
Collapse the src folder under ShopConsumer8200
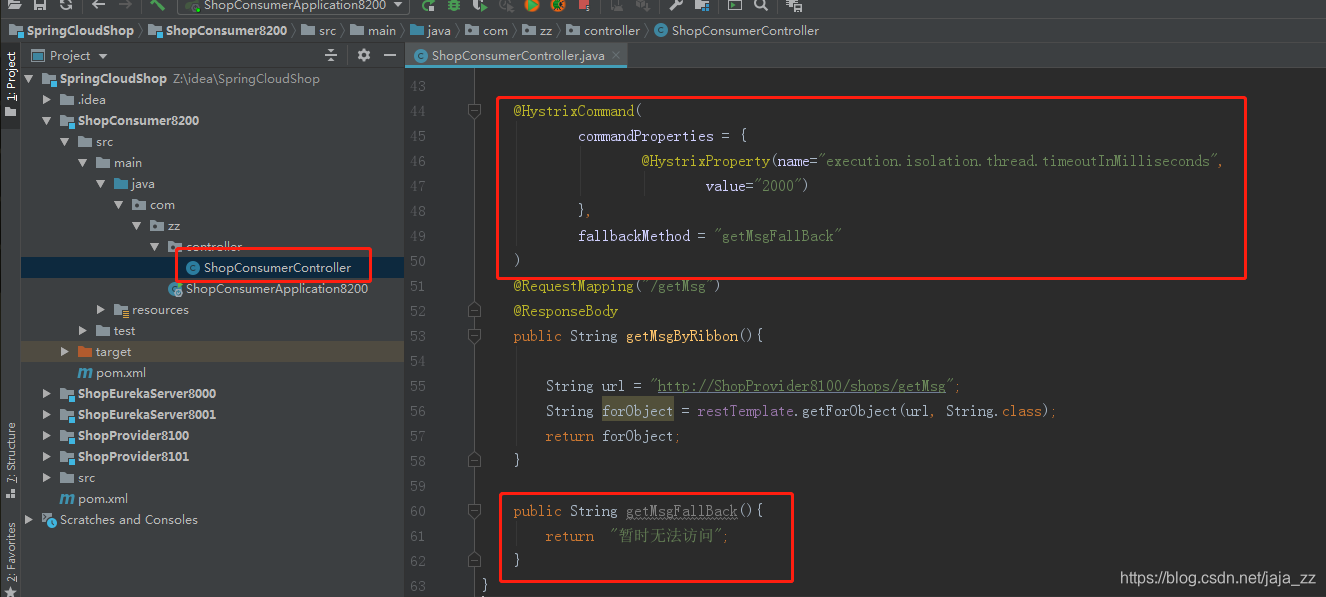(64, 141)
